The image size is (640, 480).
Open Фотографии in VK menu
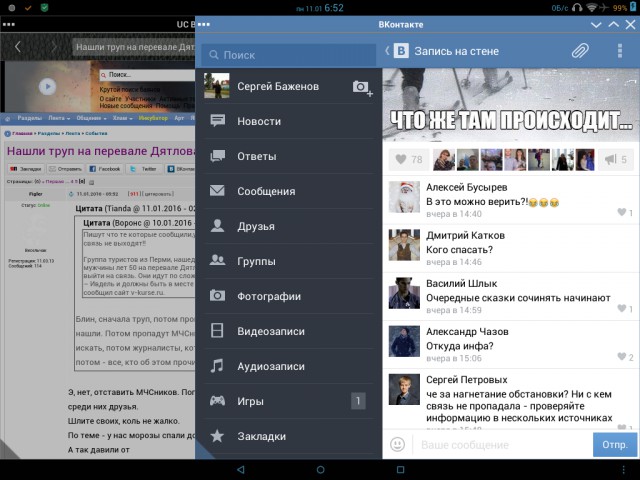pyautogui.click(x=289, y=296)
